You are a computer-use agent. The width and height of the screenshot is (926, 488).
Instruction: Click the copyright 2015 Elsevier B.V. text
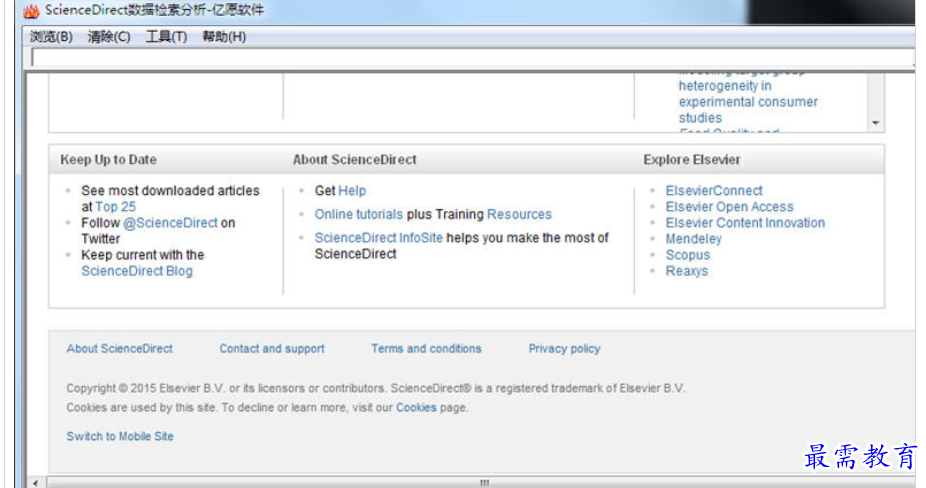[x=376, y=388]
